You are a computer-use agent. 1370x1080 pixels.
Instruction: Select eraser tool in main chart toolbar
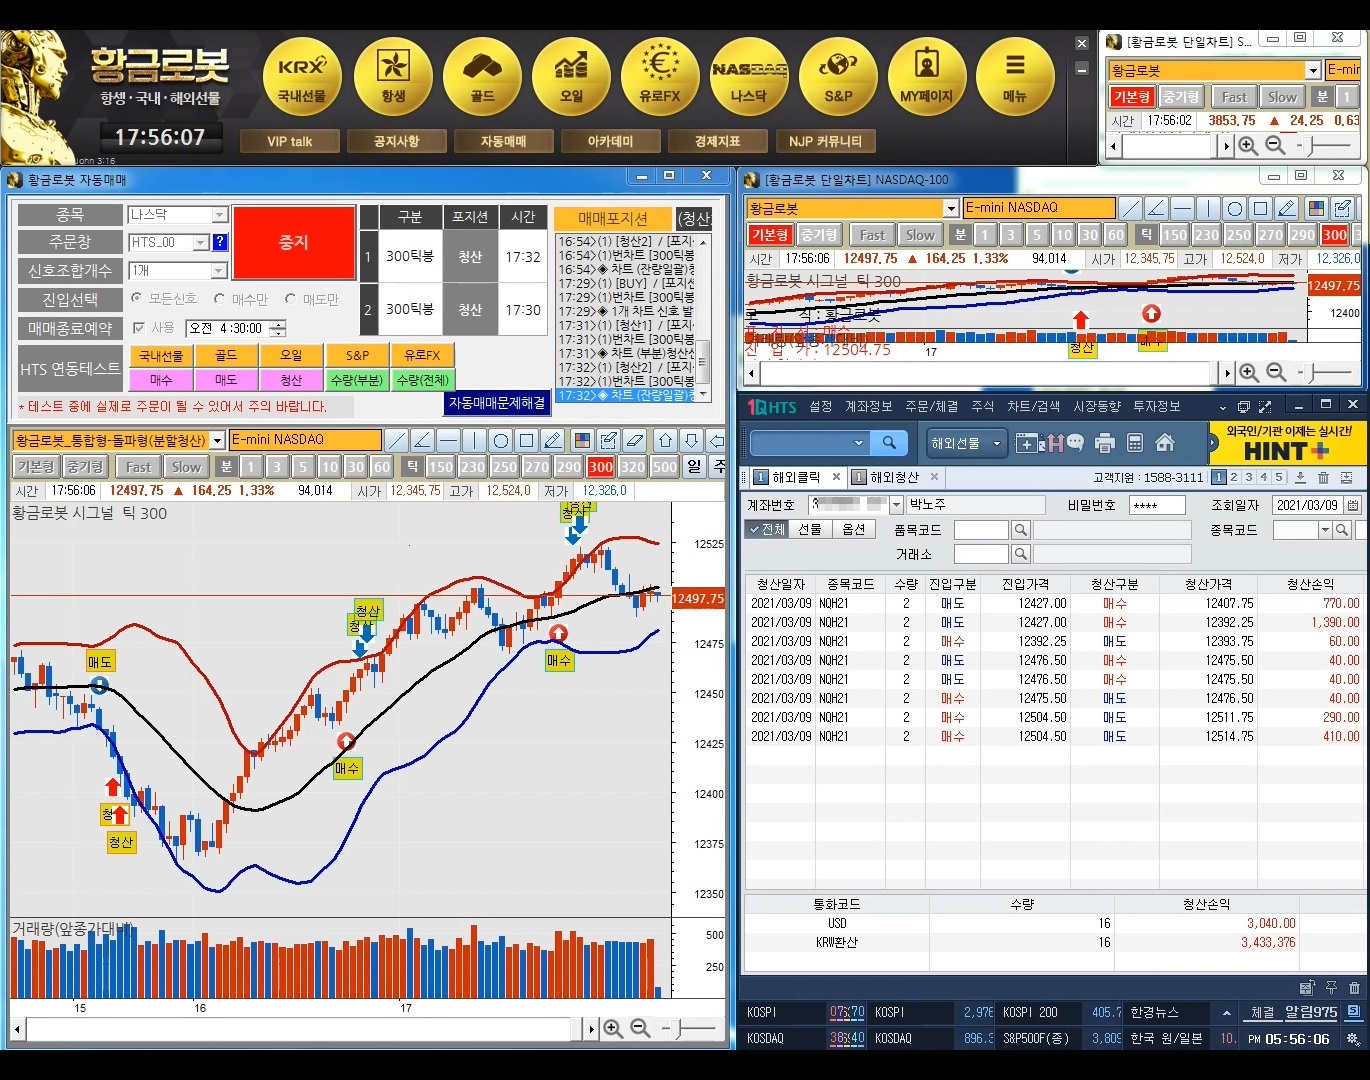point(634,440)
